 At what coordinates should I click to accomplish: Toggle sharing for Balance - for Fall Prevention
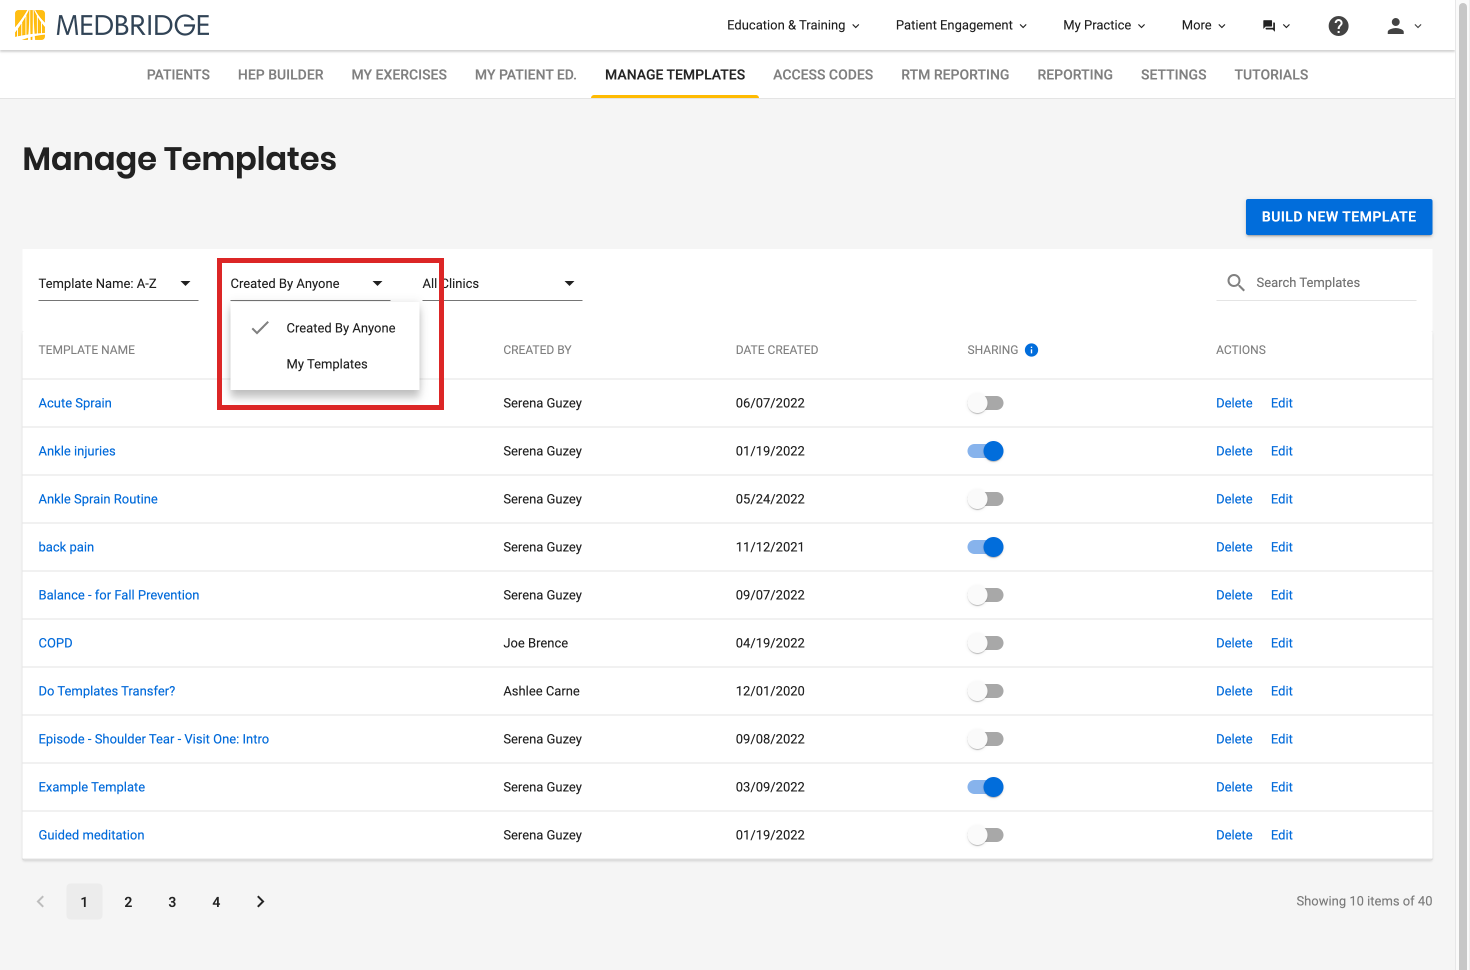pos(985,595)
